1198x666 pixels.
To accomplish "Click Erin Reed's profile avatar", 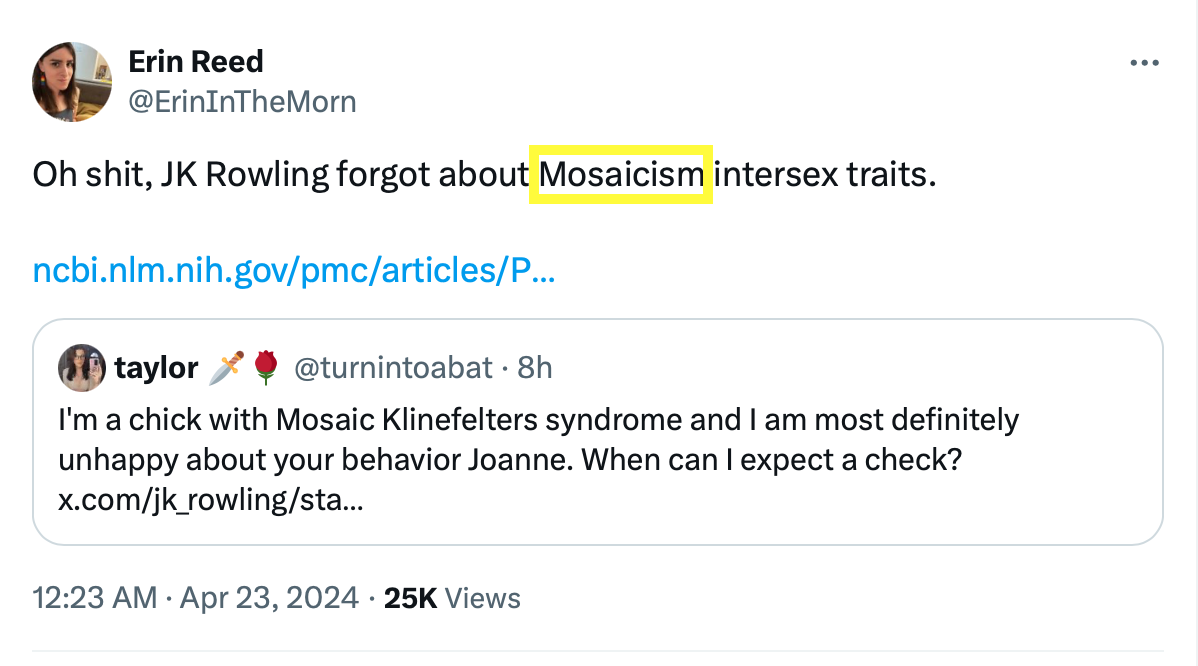I will 71,82.
